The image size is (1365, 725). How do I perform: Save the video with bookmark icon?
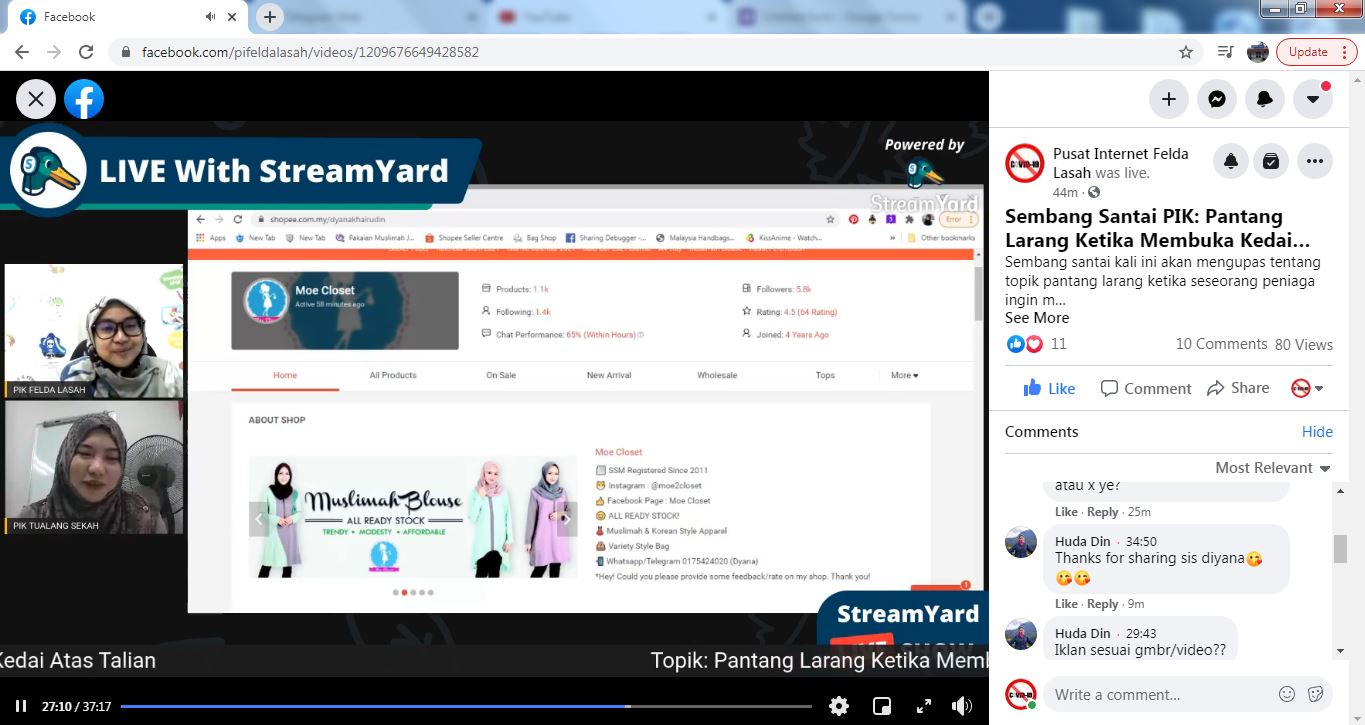(x=1271, y=161)
